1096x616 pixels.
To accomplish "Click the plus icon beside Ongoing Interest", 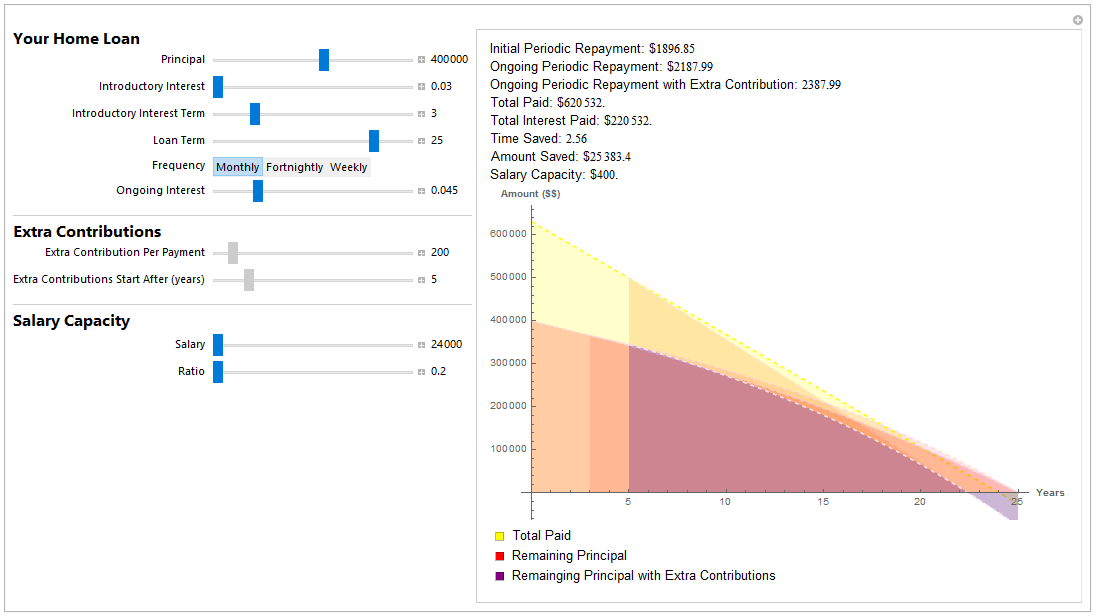I will pos(421,190).
